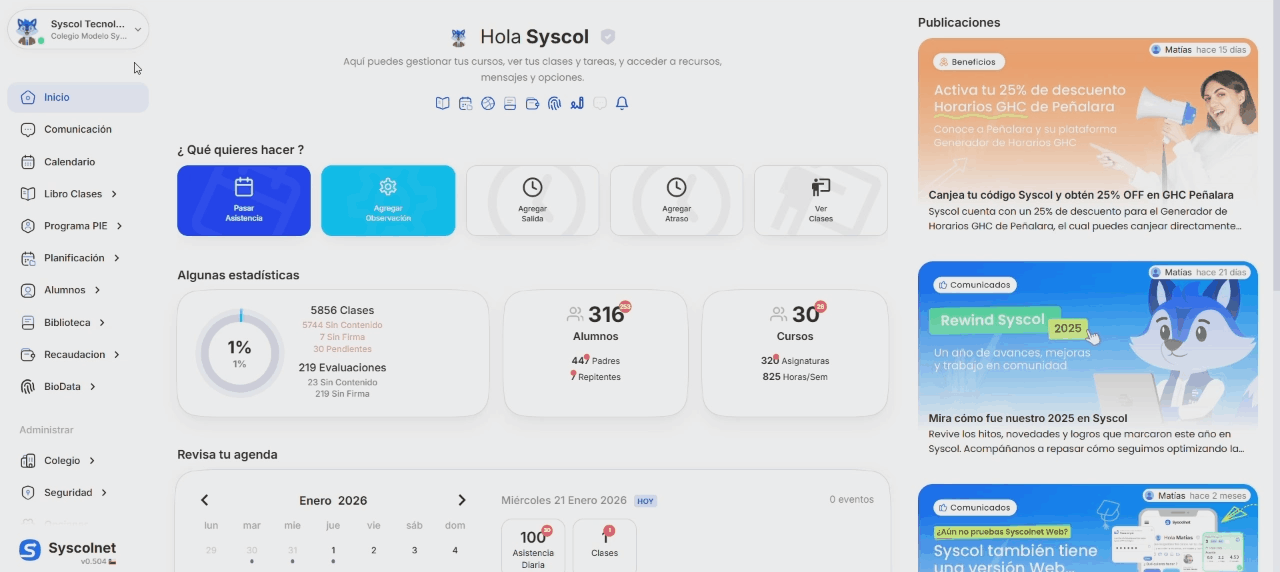The height and width of the screenshot is (572, 1280).
Task: Go to Inicio in the sidebar
Action: click(78, 98)
